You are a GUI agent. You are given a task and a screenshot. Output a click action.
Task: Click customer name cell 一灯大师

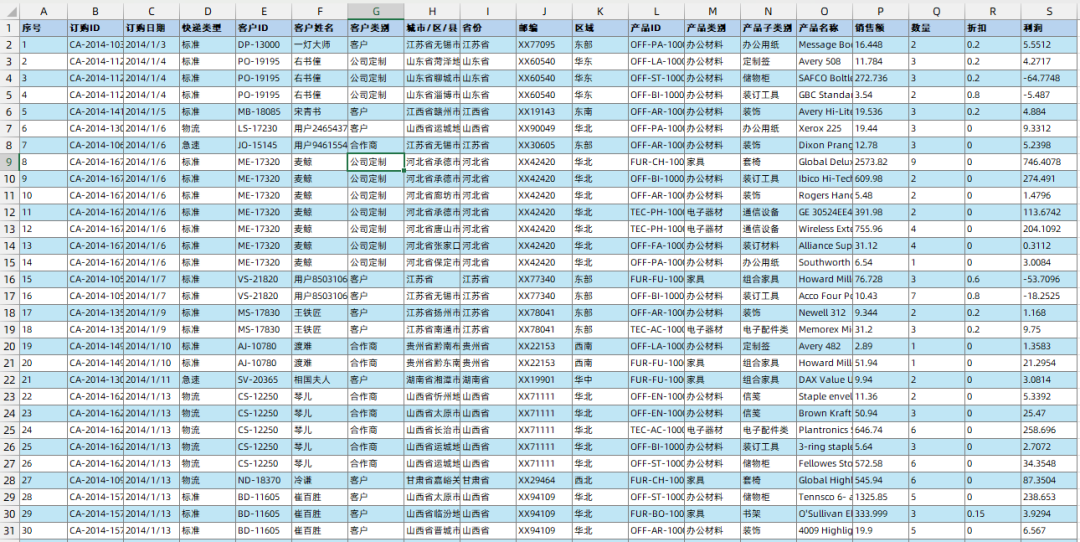pyautogui.click(x=320, y=45)
